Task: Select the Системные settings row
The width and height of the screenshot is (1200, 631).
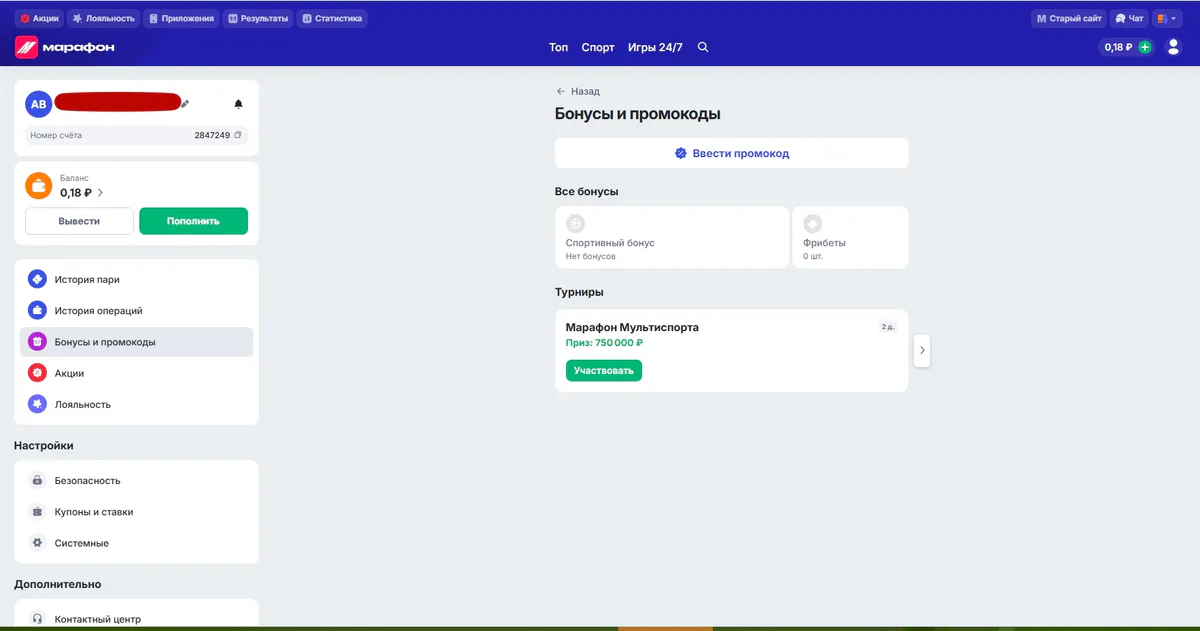Action: [x=137, y=543]
